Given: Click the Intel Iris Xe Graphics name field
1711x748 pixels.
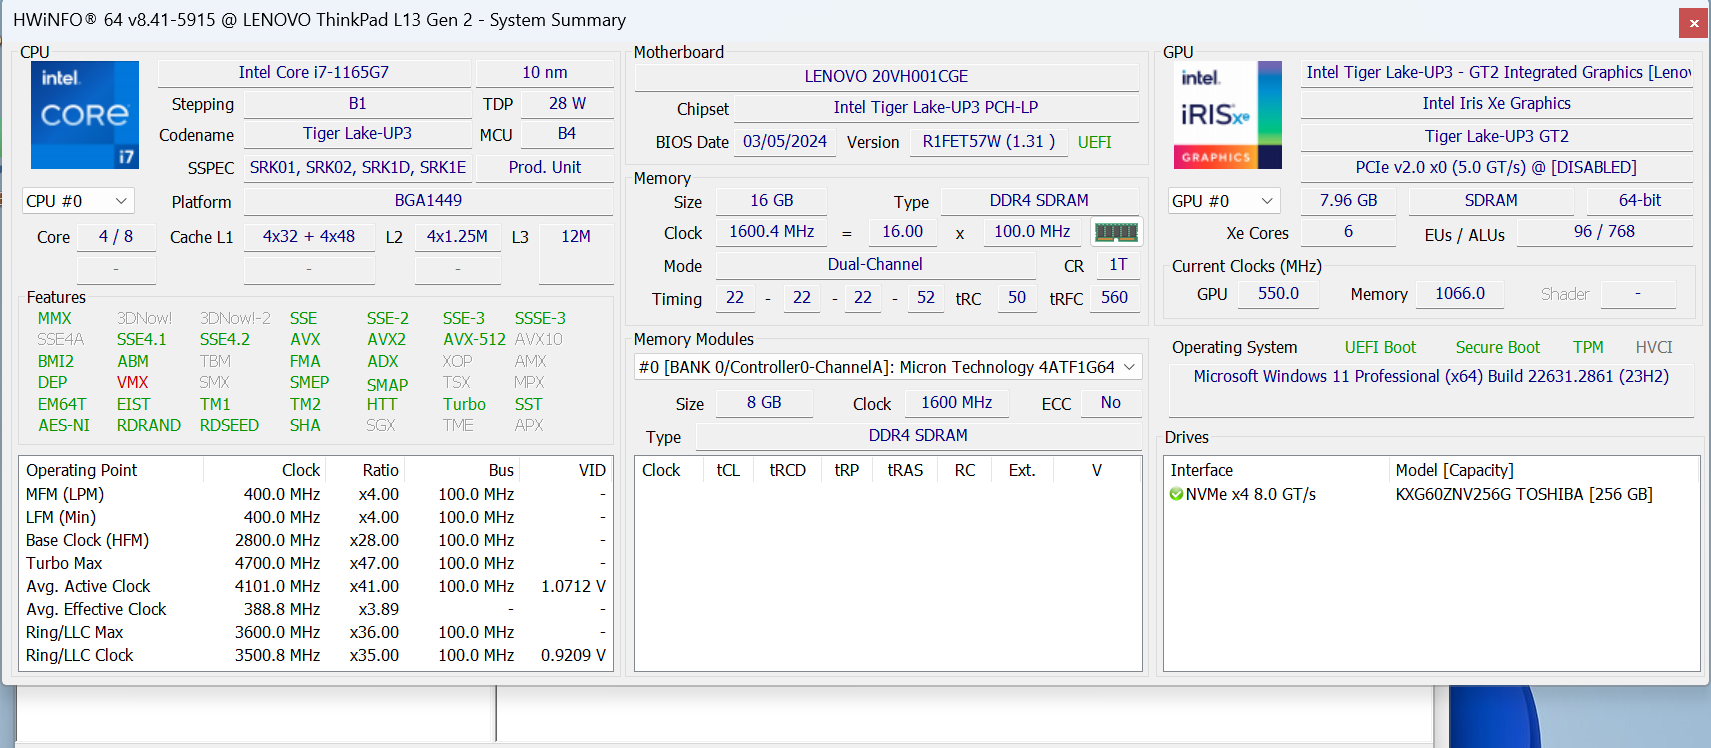Looking at the screenshot, I should (x=1497, y=104).
